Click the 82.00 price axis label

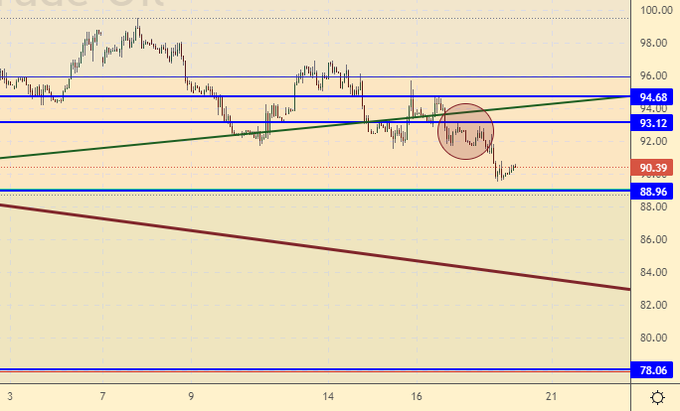[x=656, y=305]
